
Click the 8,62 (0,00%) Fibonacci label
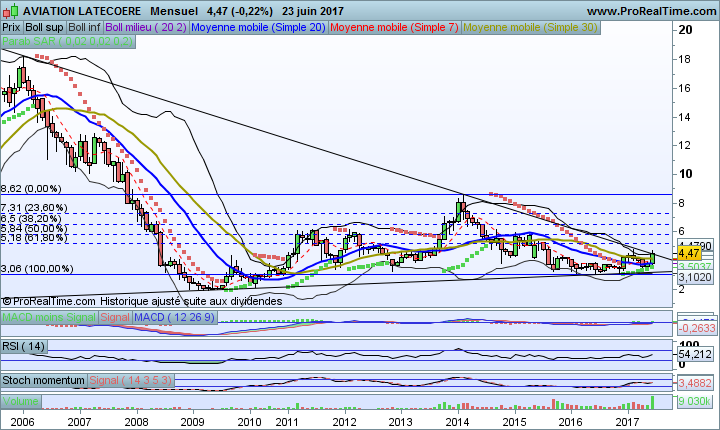click(31, 189)
